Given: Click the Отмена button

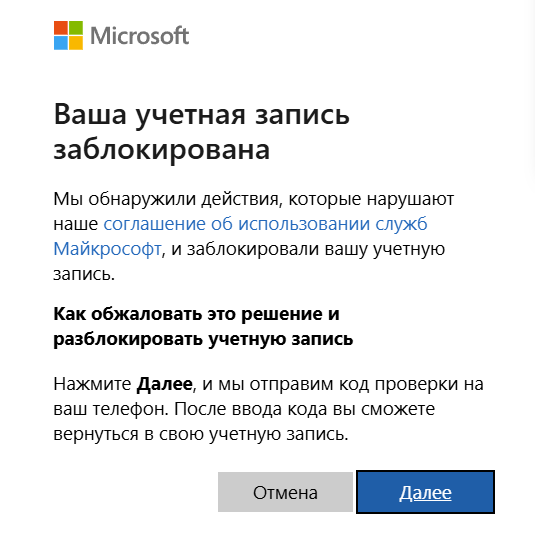Looking at the screenshot, I should [285, 492].
